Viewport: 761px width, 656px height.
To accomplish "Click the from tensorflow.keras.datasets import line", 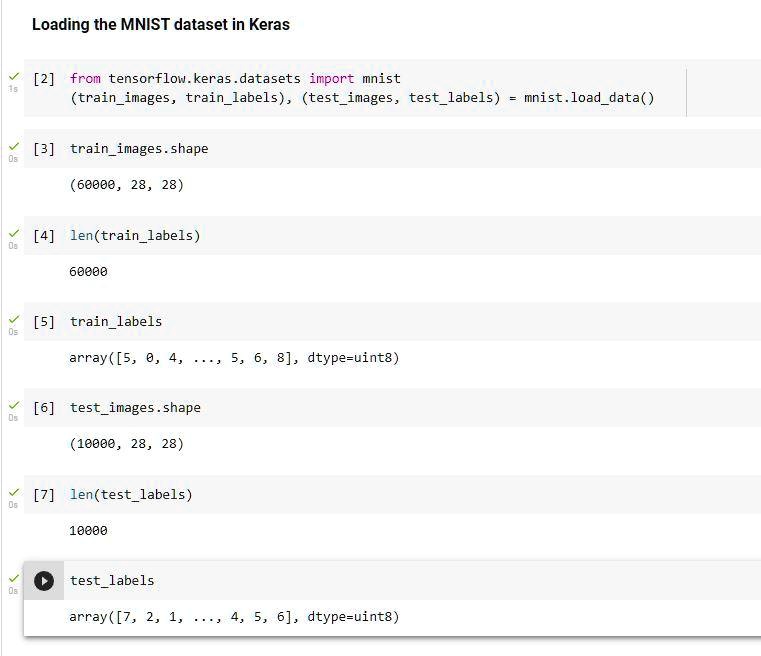I will pyautogui.click(x=235, y=79).
